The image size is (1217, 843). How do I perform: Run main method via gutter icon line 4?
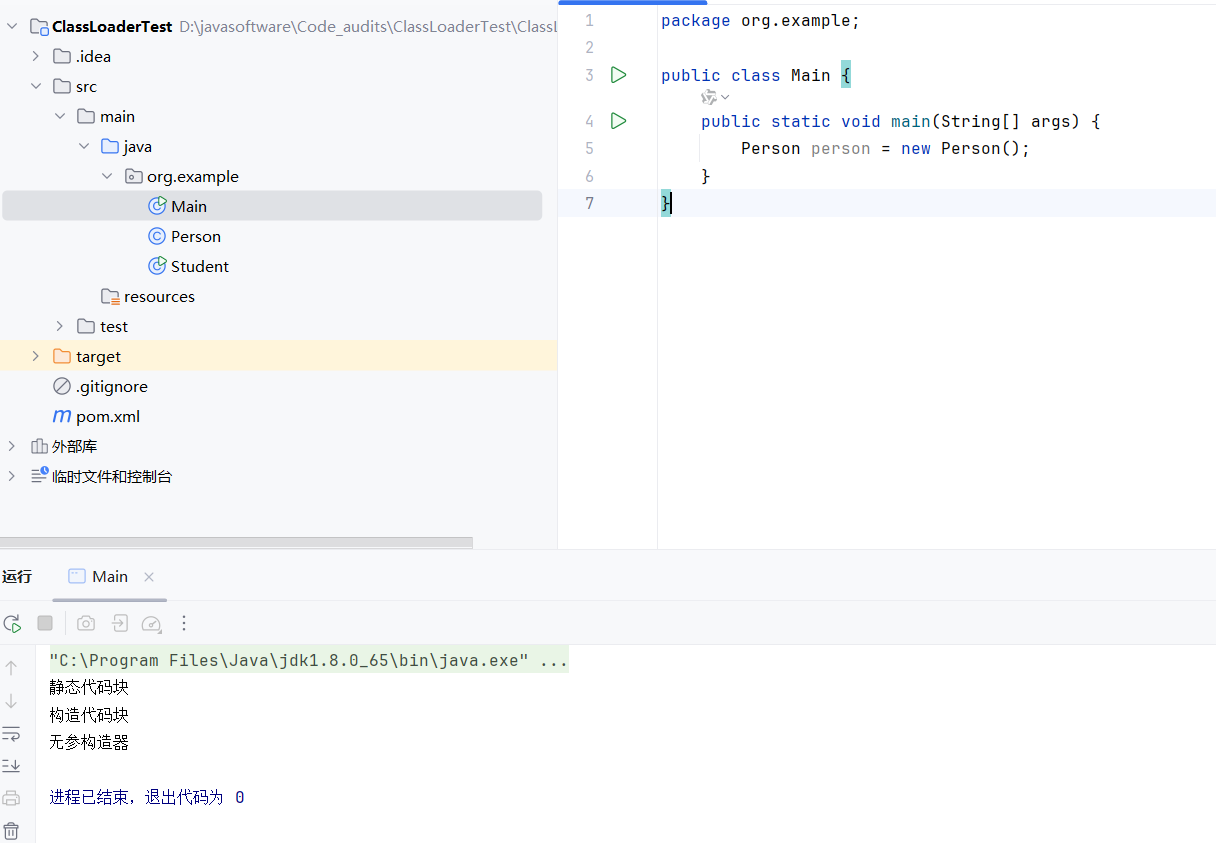coord(619,121)
